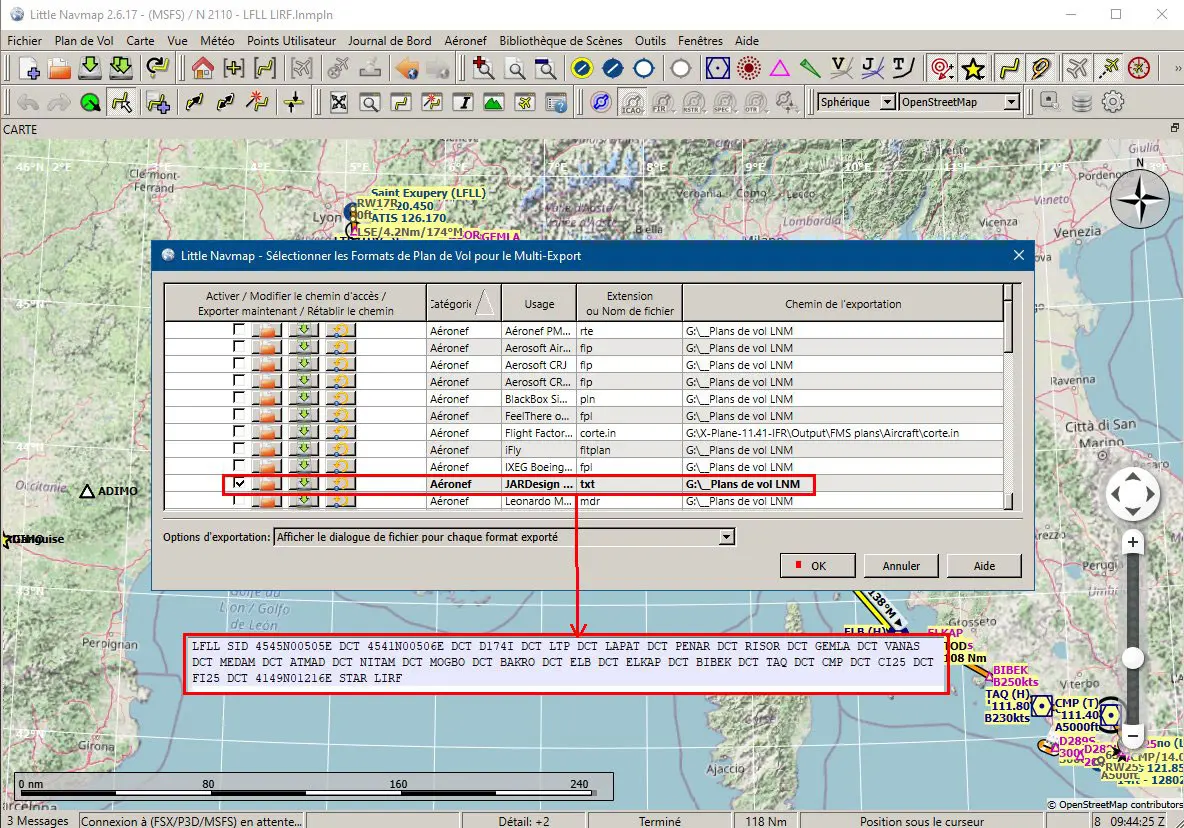Open the SPEC airspace dropdown button
The height and width of the screenshot is (828, 1184).
pos(724,102)
